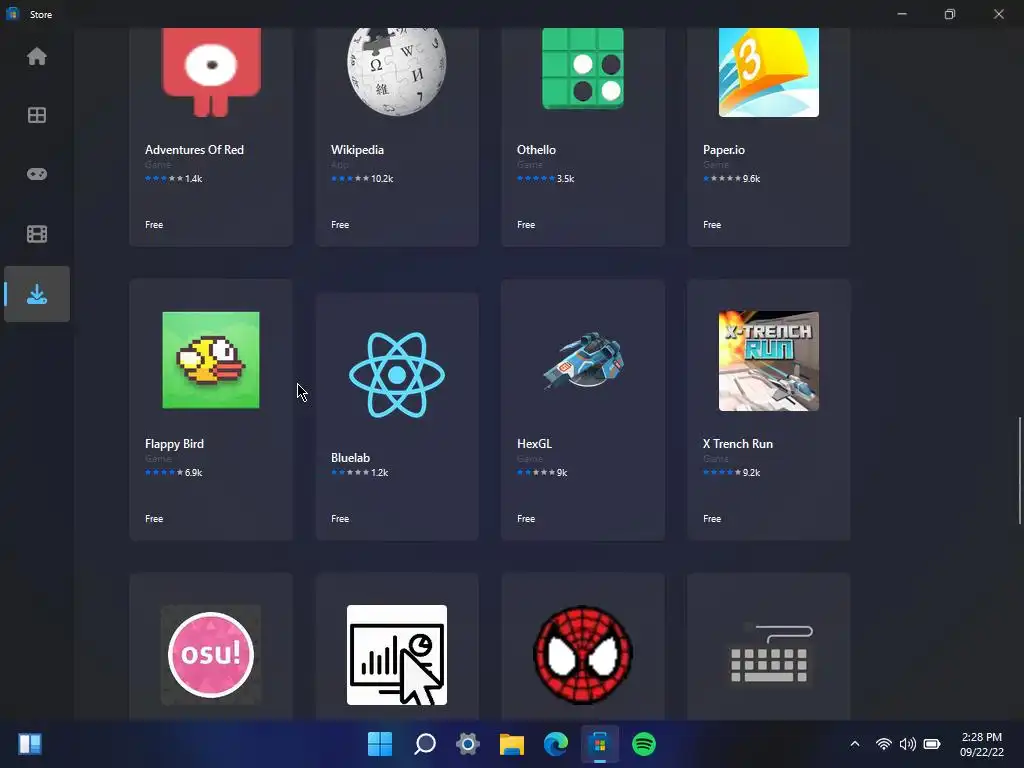Viewport: 1024px width, 768px height.
Task: Open Spotify from the taskbar
Action: (644, 744)
